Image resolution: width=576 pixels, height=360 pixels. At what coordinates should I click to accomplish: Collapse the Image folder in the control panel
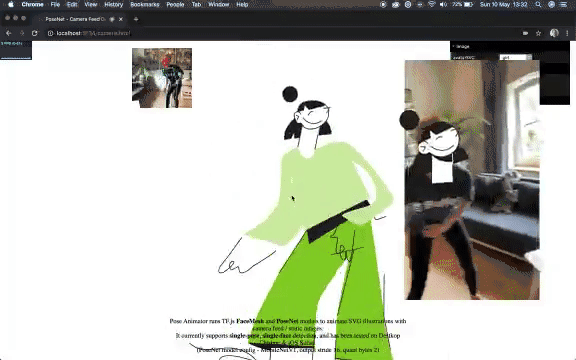510,46
